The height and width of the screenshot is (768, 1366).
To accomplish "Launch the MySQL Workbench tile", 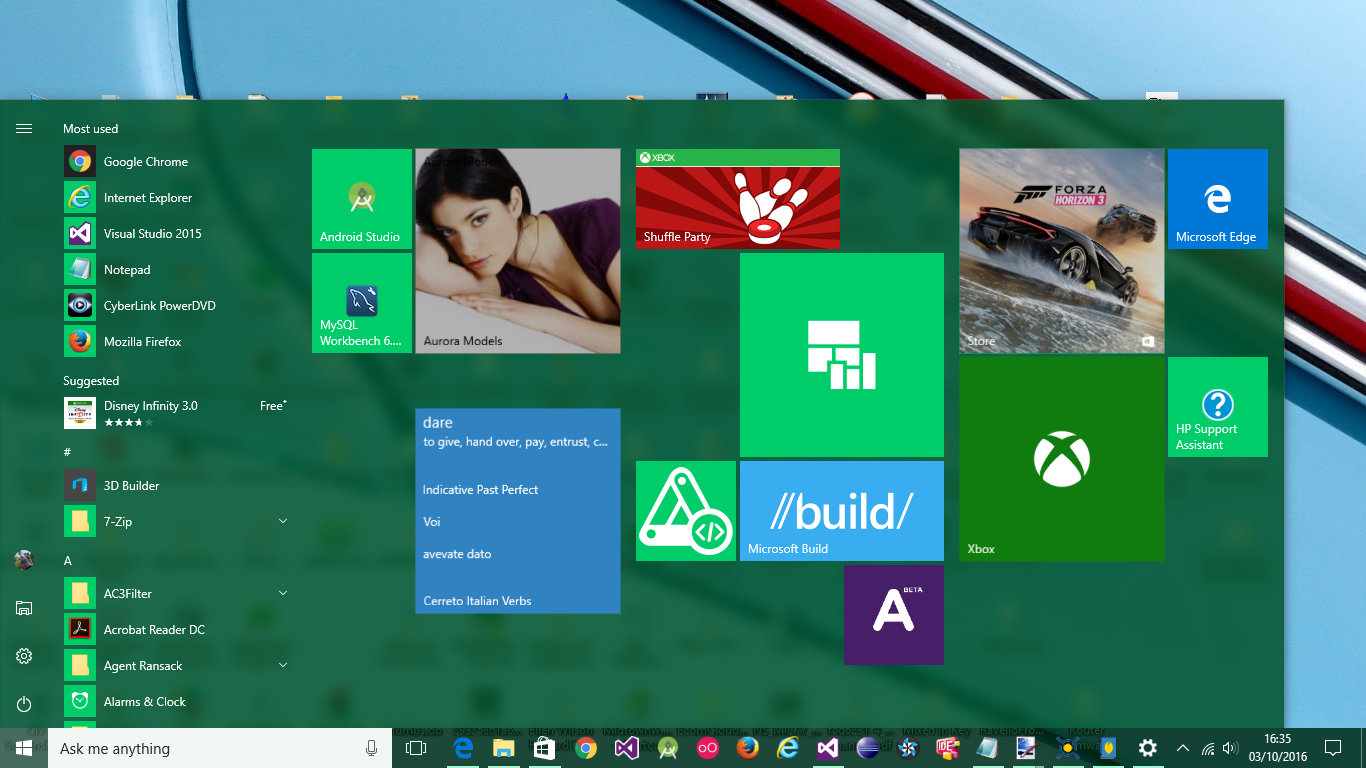I will pyautogui.click(x=362, y=303).
